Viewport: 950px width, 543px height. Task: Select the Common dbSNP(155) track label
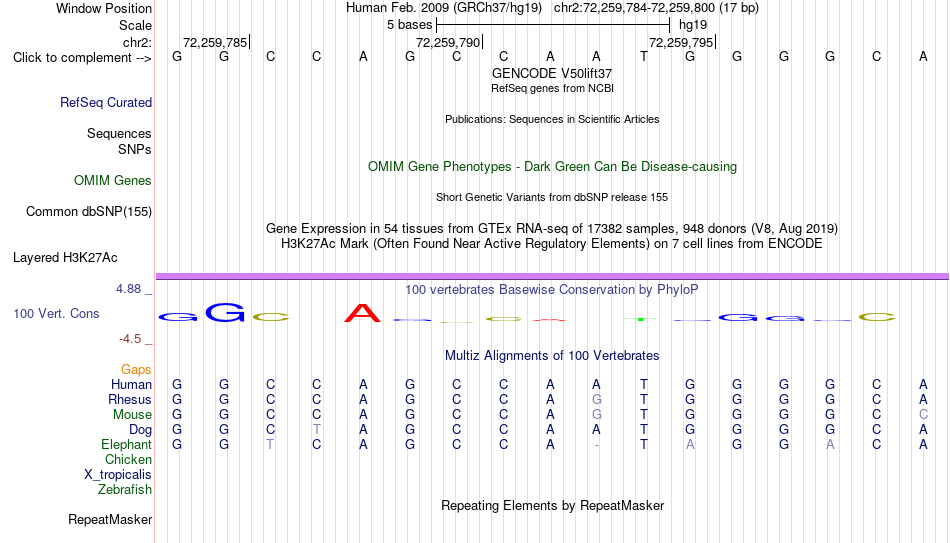89,212
